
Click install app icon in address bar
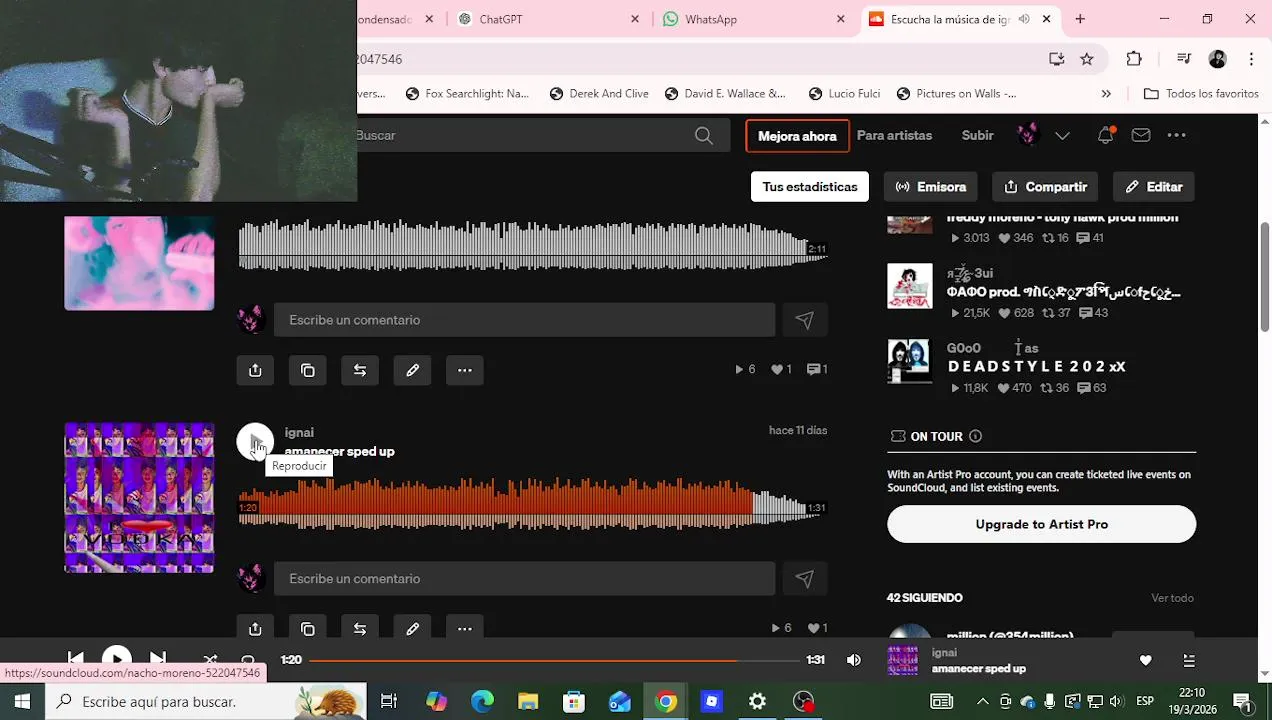point(1057,59)
